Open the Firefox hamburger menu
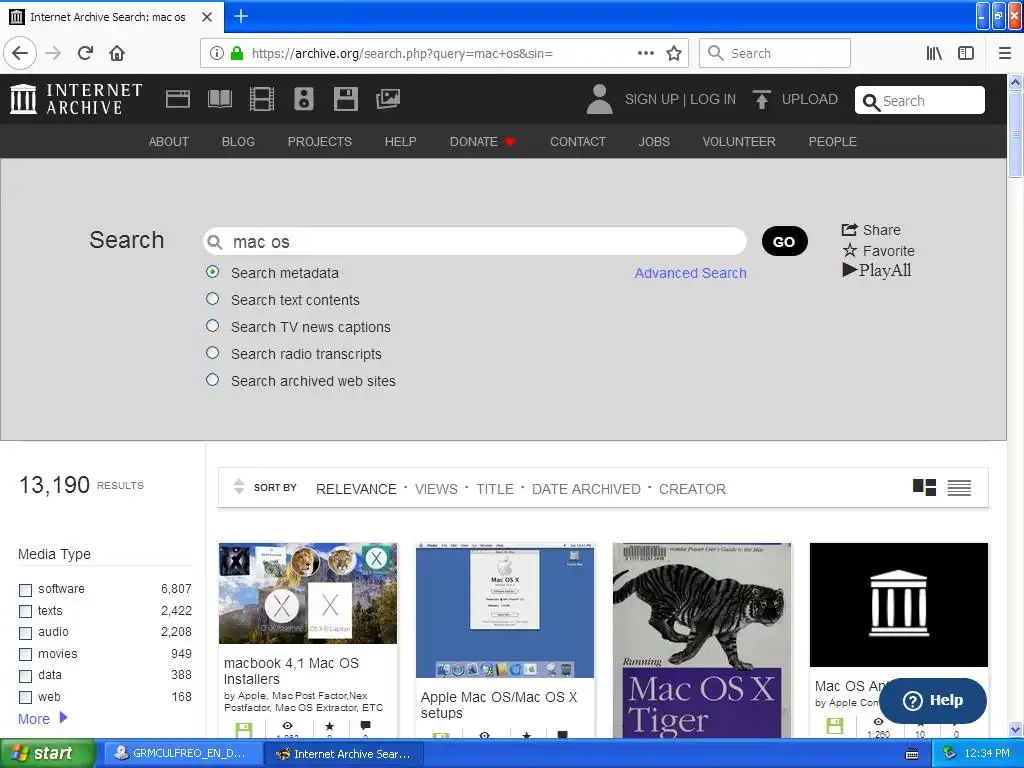The image size is (1024, 768). (1005, 54)
